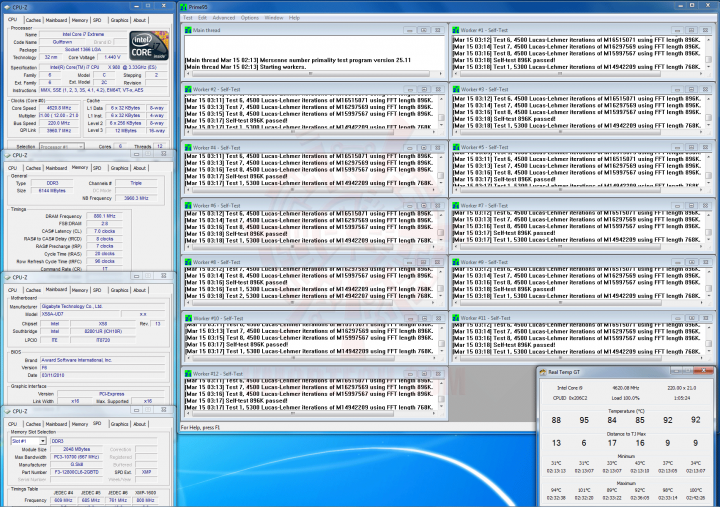The height and width of the screenshot is (507, 720).
Task: Click the Real Temp GT title bar icon
Action: pos(543,372)
